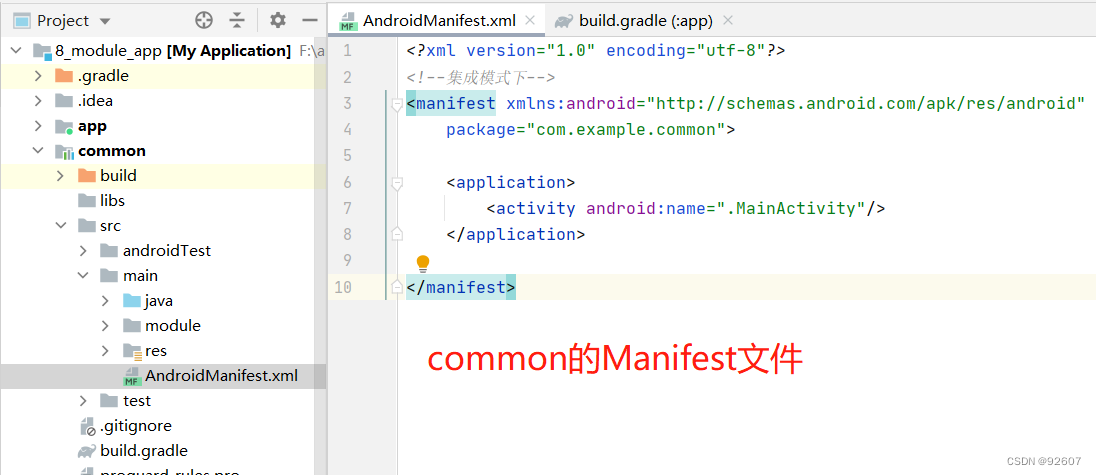Click line number 1 in gutter
1096x475 pixels.
point(347,51)
